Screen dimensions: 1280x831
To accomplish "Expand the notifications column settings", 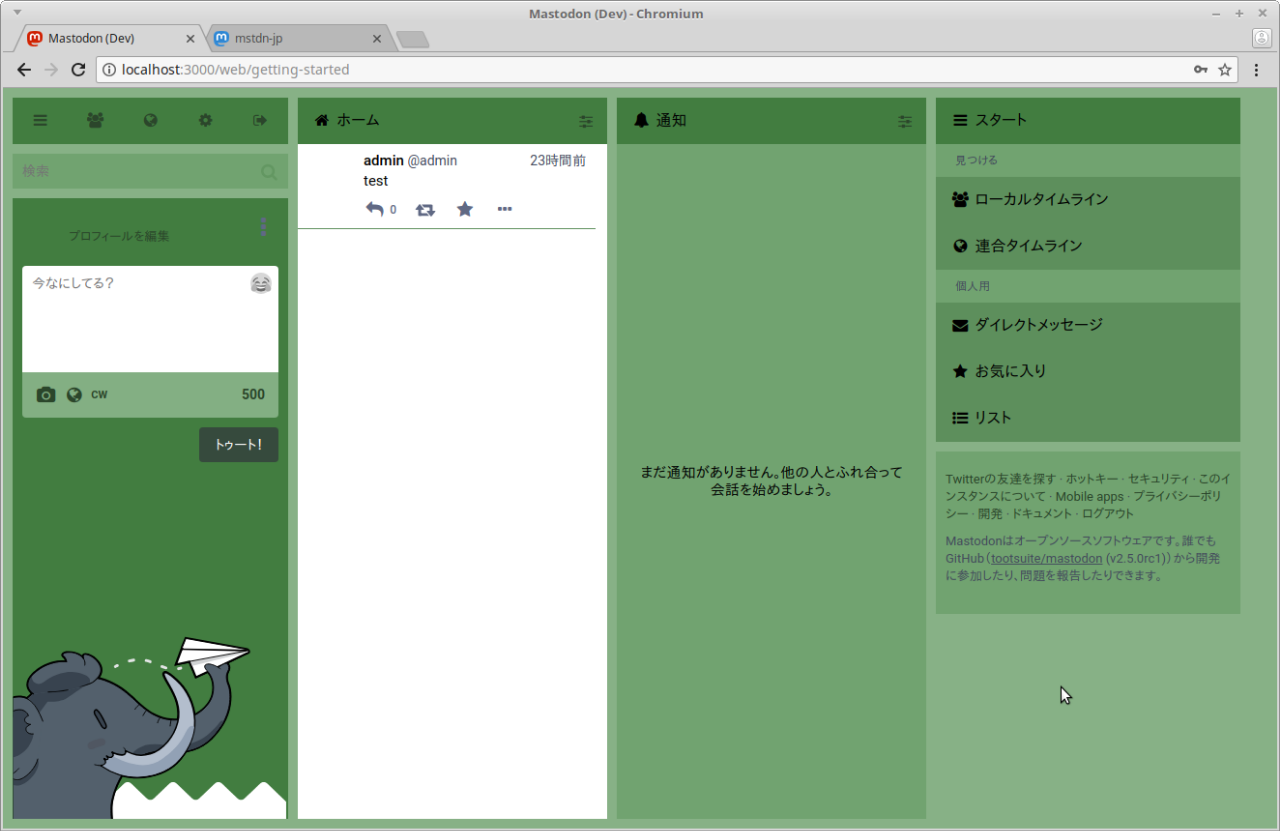I will tap(905, 121).
